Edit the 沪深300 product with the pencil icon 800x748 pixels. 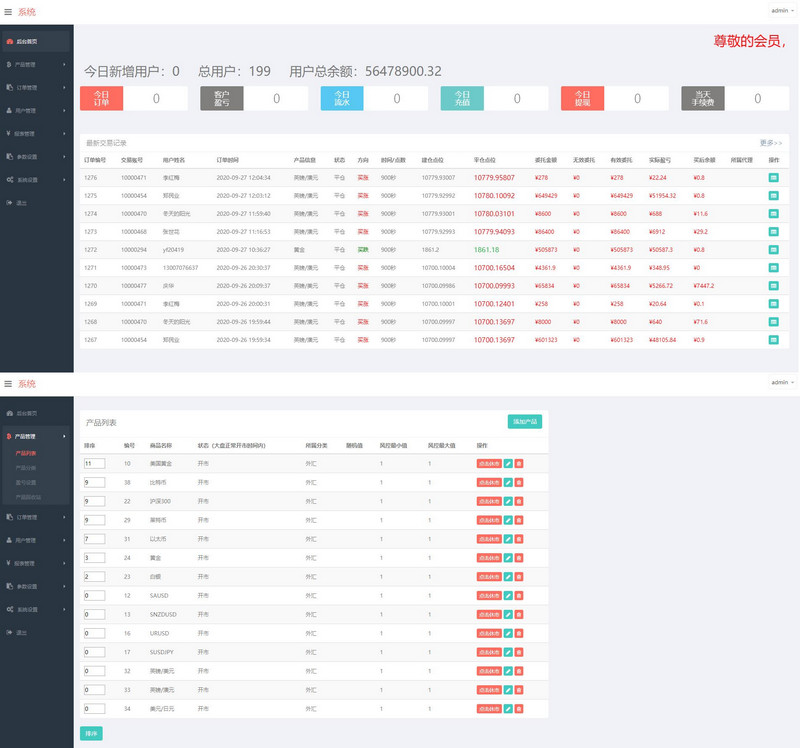tap(508, 502)
